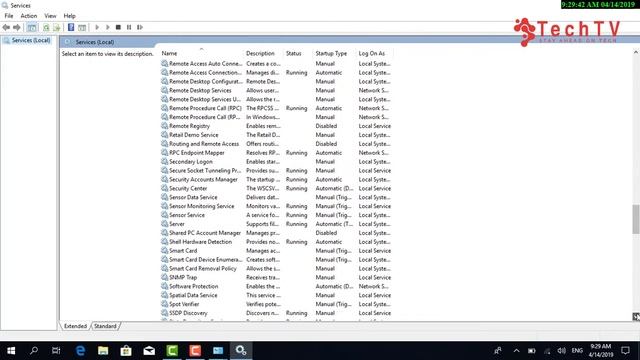Select the Server service icon

[x=164, y=224]
